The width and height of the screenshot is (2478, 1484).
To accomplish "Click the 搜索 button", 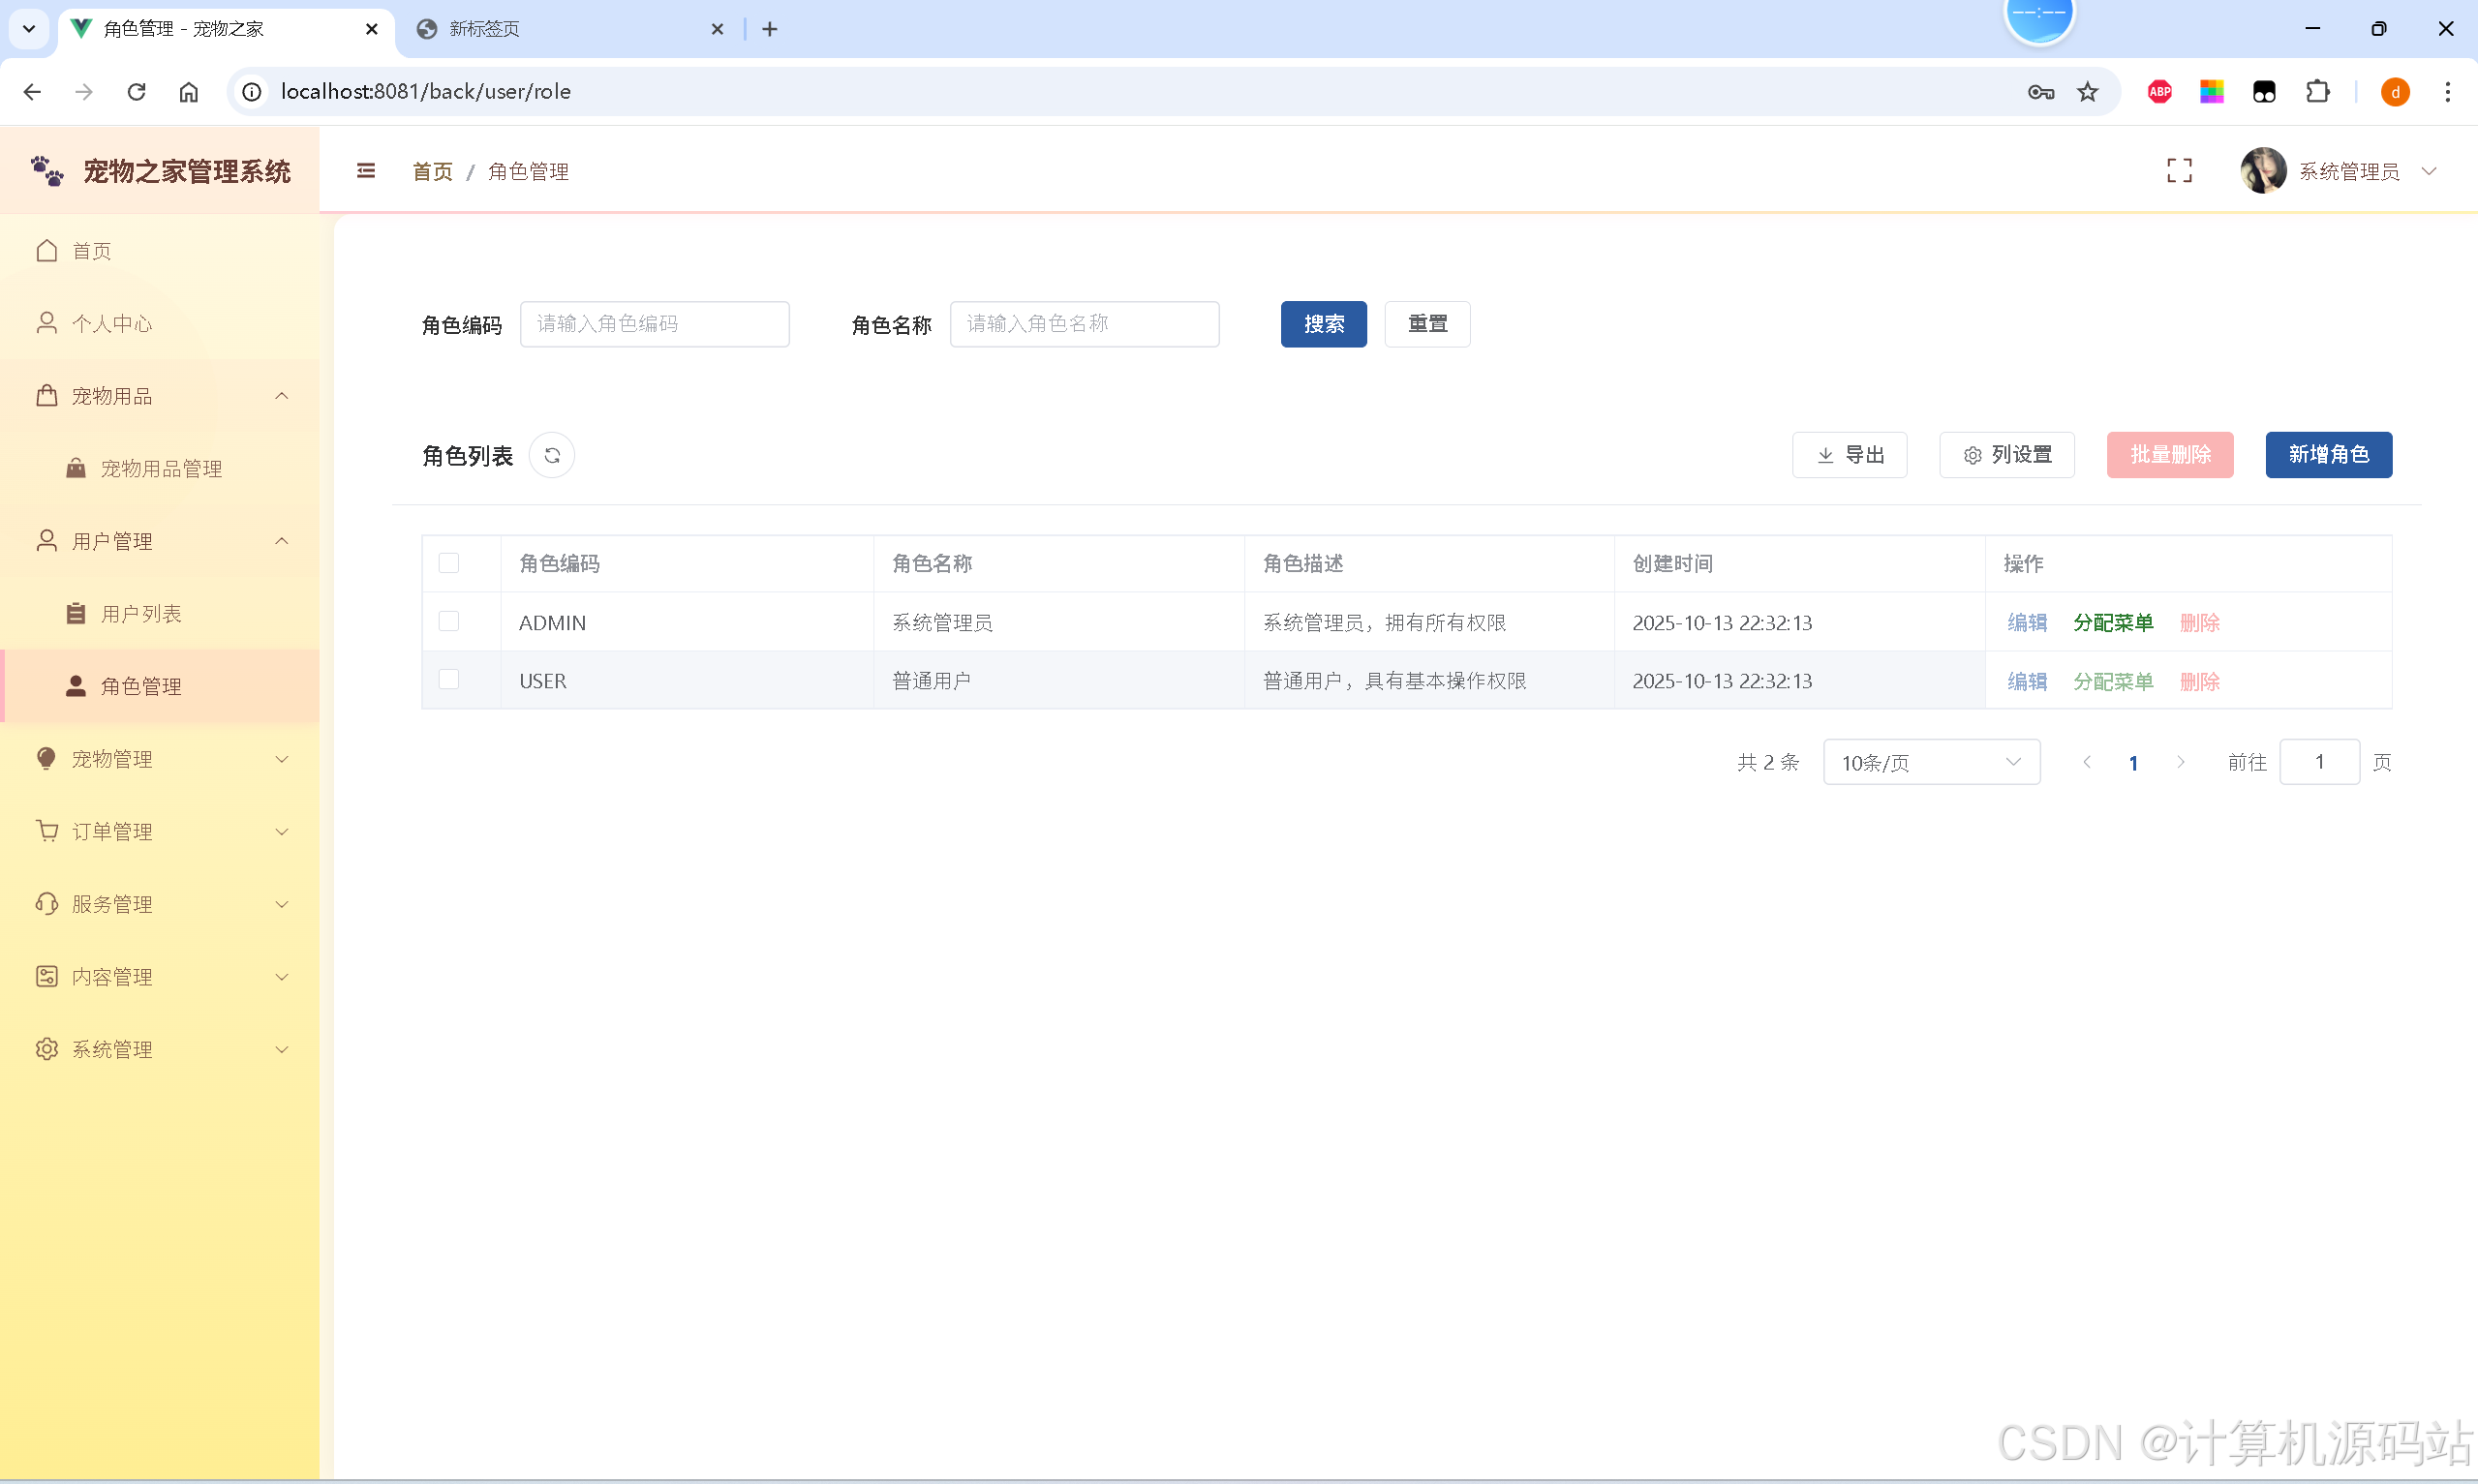I will coord(1323,324).
